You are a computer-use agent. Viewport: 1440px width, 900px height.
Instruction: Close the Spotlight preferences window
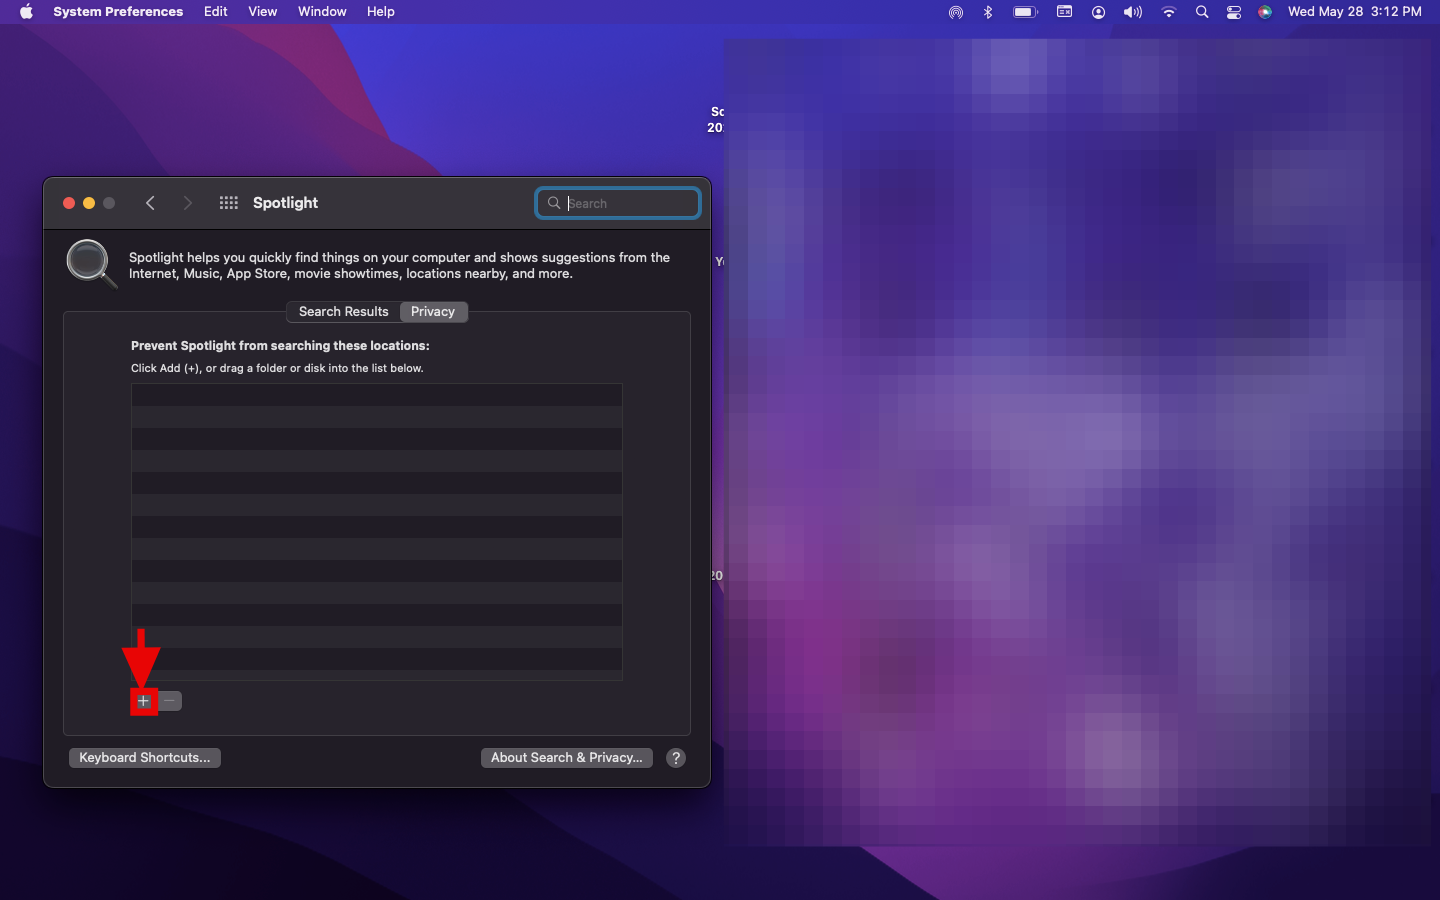pos(69,203)
